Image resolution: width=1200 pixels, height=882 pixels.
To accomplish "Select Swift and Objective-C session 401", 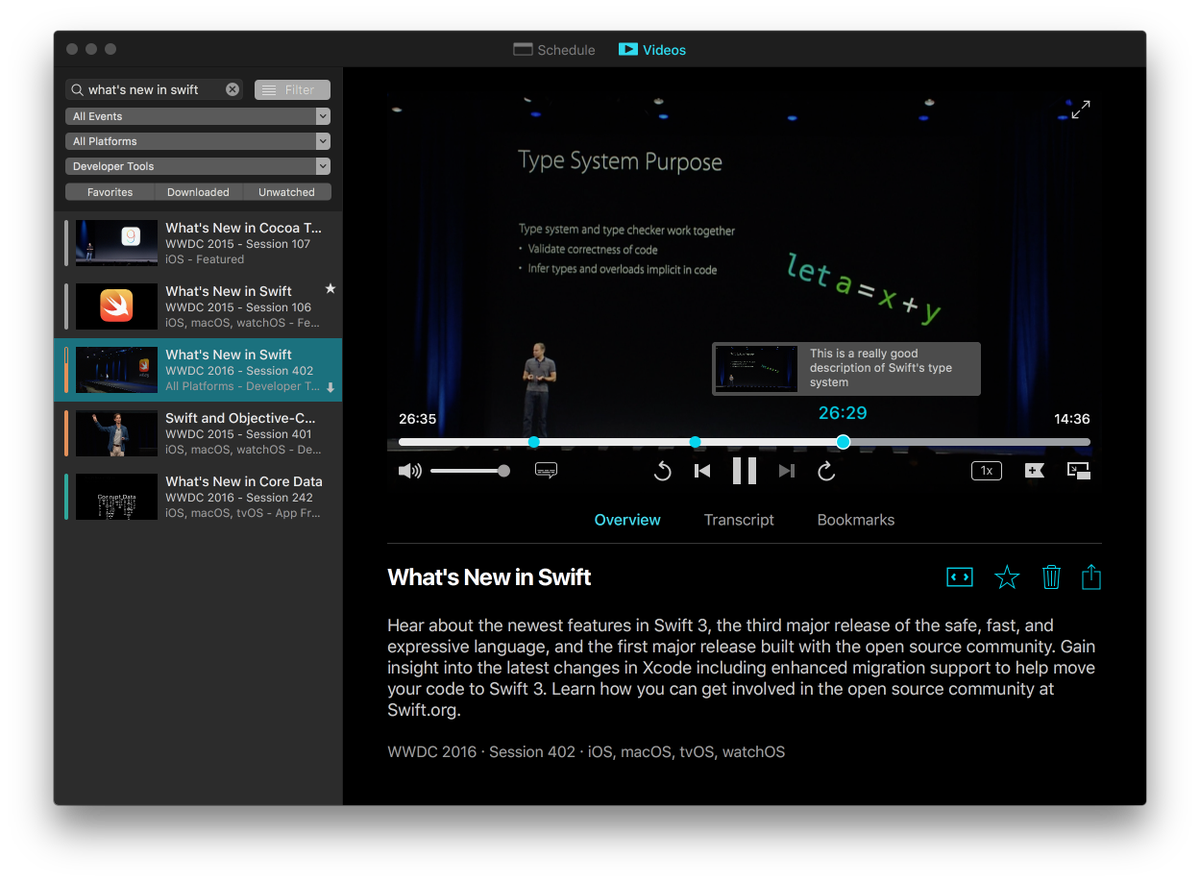I will point(198,433).
